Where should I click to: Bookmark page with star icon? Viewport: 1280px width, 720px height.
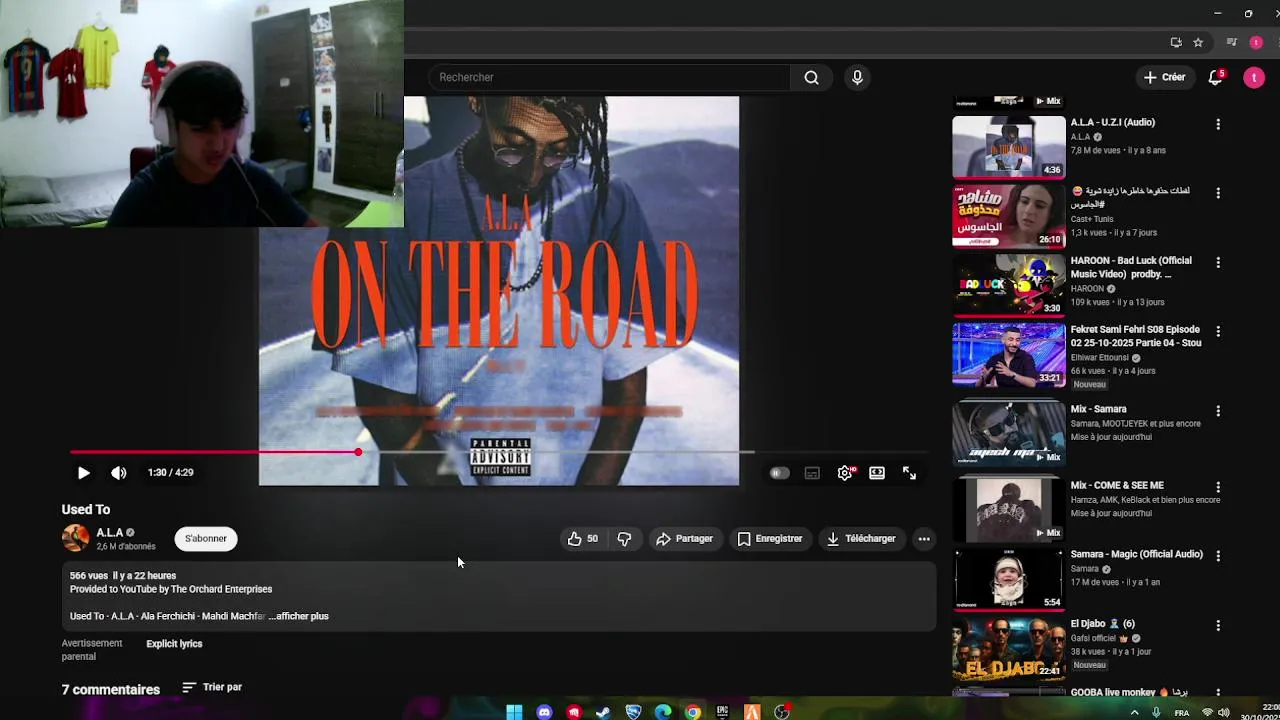[x=1198, y=42]
